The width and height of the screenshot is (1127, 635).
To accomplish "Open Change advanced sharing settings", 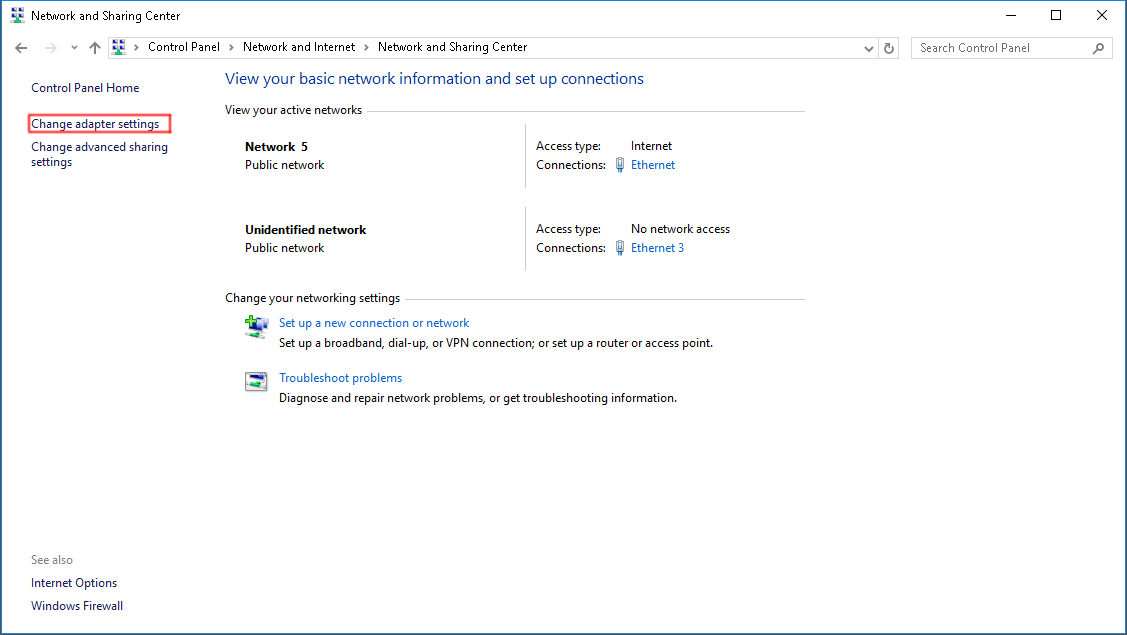I will click(99, 154).
